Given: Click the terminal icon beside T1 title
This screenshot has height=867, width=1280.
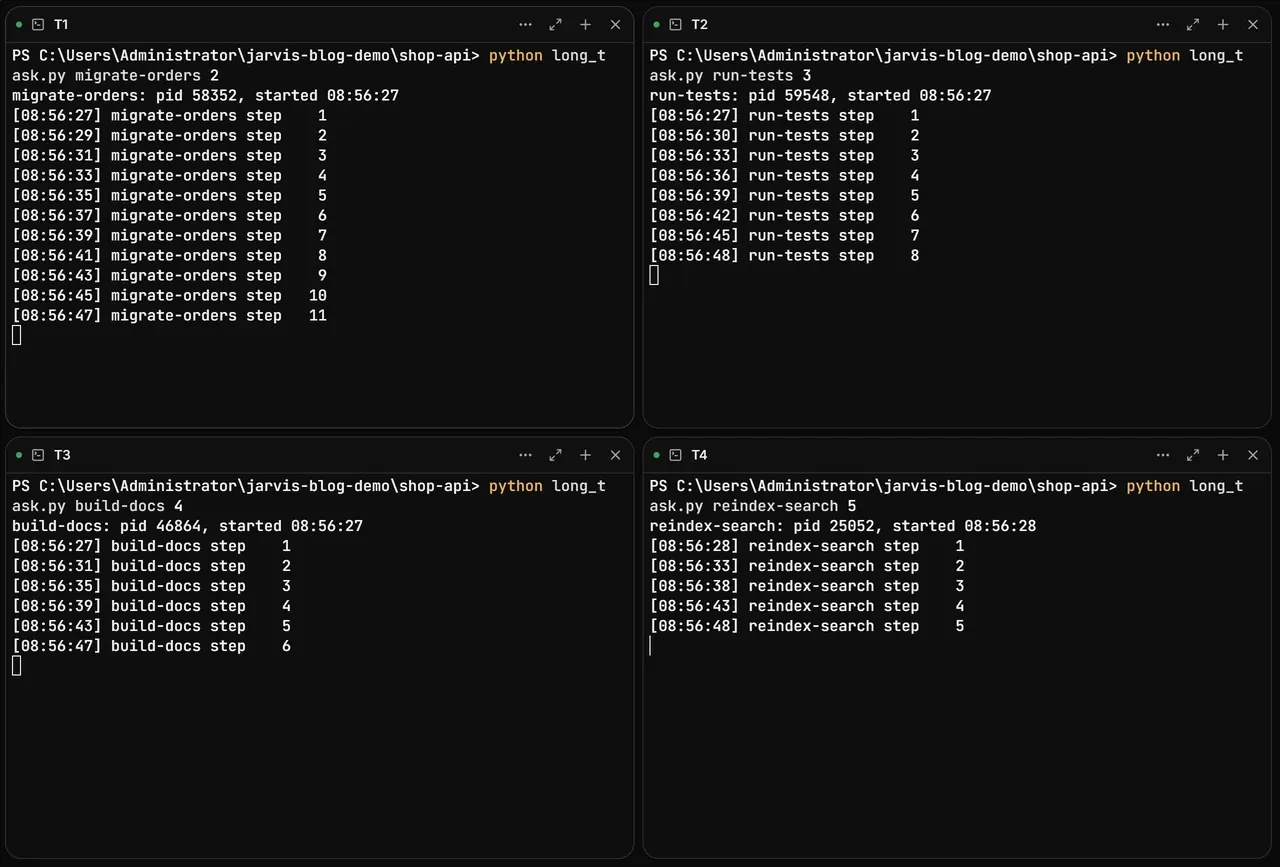Looking at the screenshot, I should coord(38,24).
